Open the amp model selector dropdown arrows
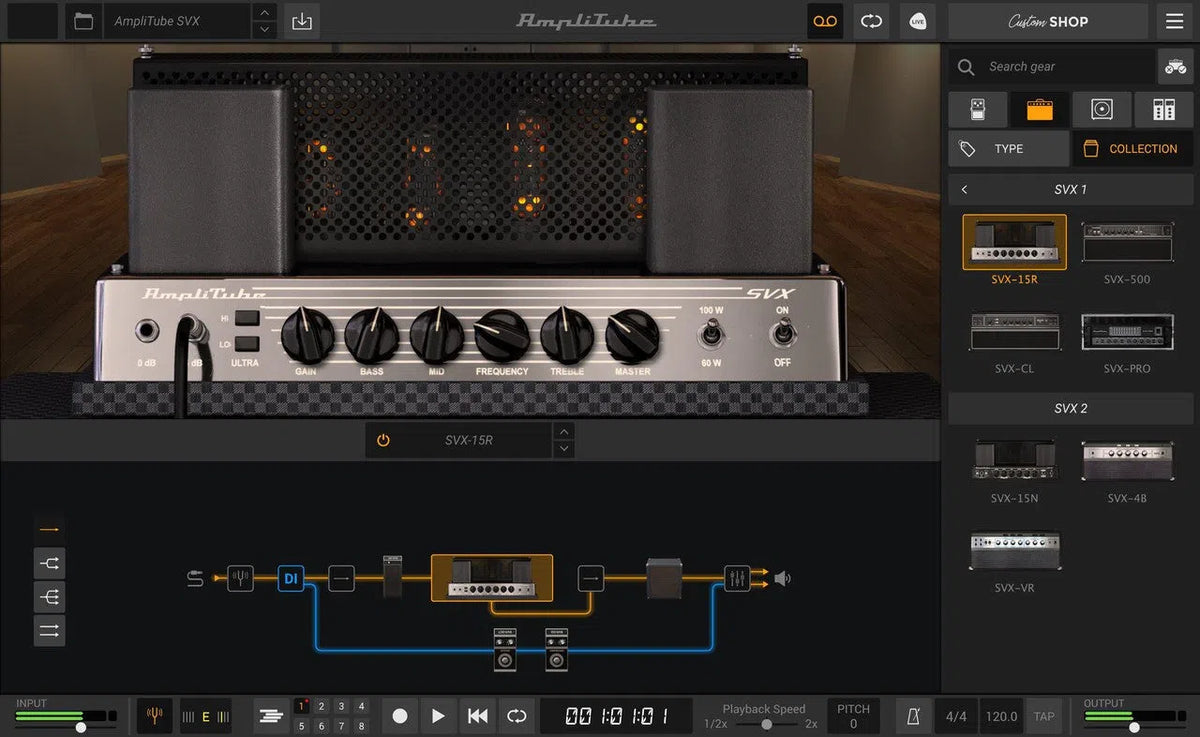The image size is (1200, 737). [x=564, y=439]
